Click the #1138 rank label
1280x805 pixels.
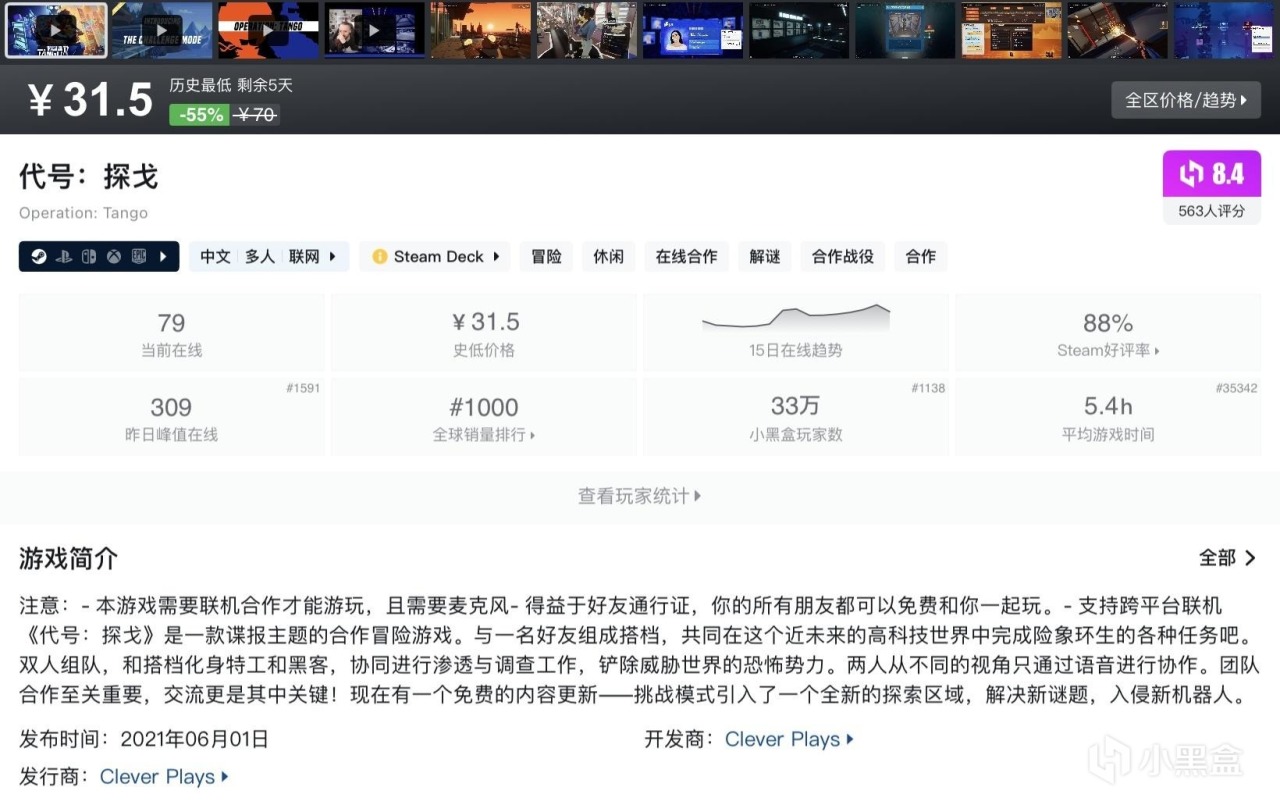[x=928, y=388]
